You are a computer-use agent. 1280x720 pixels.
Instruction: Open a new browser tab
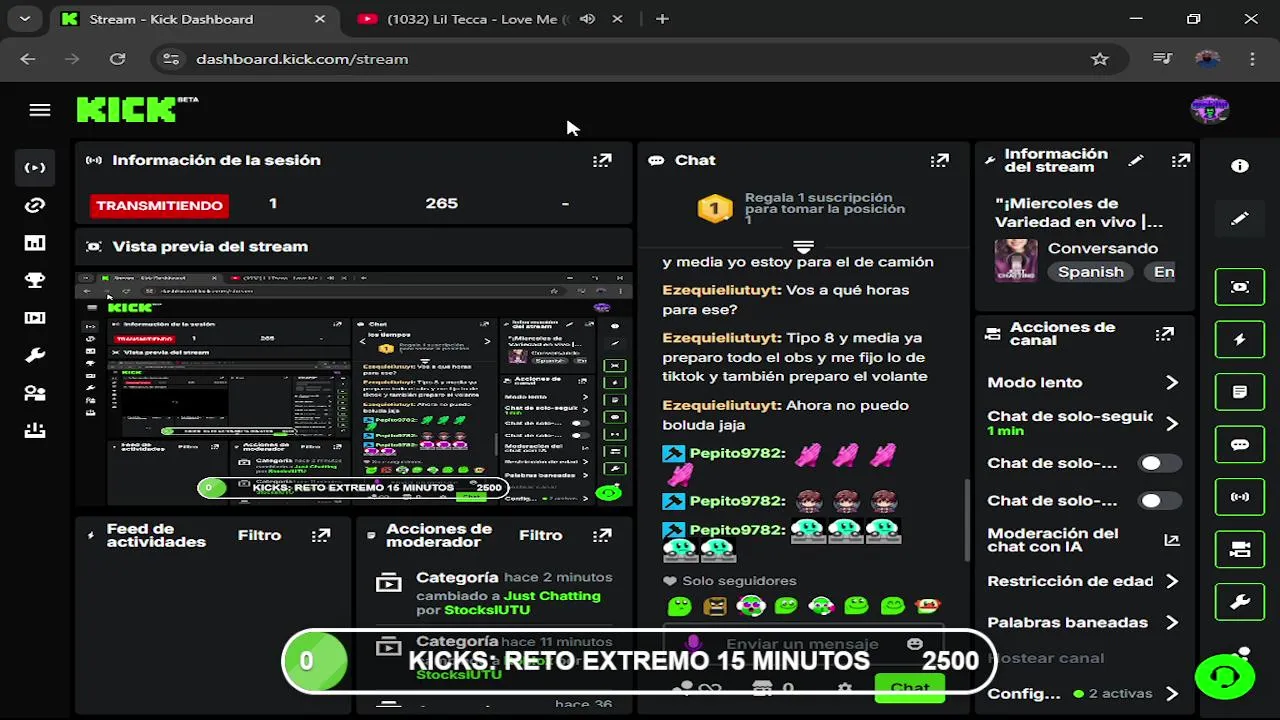tap(662, 19)
